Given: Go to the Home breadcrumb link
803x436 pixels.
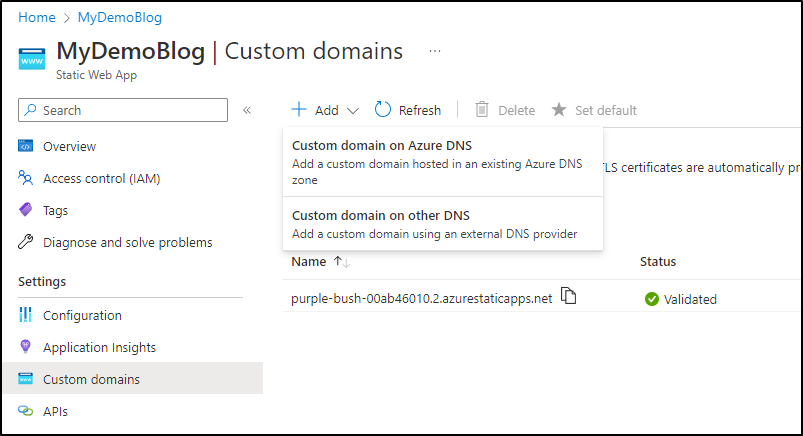Looking at the screenshot, I should coord(36,17).
